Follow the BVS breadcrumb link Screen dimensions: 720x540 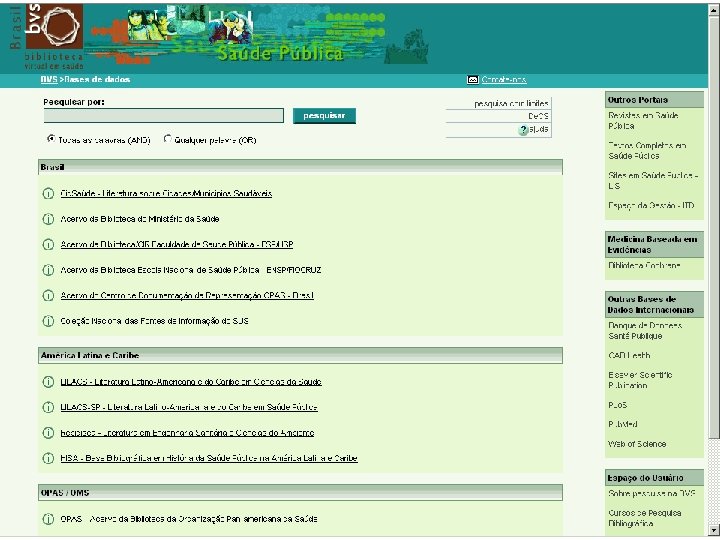(49, 79)
